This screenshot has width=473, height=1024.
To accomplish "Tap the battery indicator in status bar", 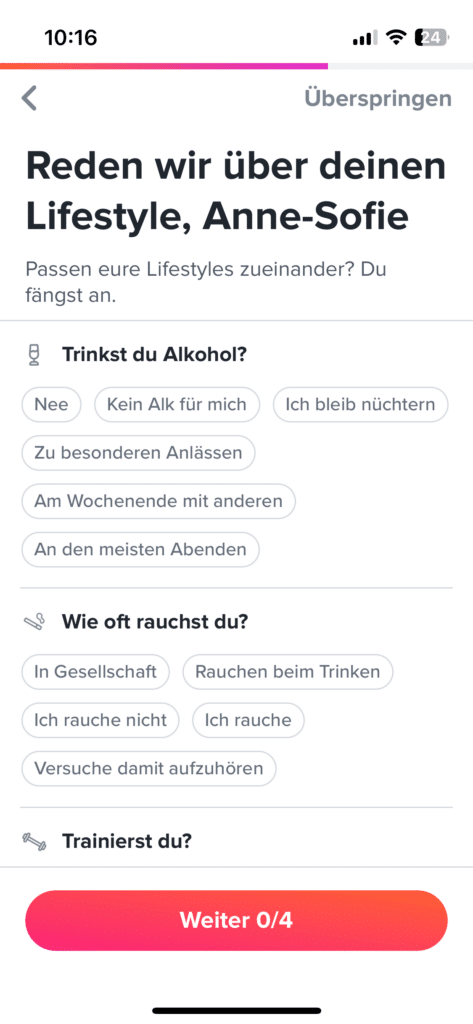I will (x=431, y=38).
